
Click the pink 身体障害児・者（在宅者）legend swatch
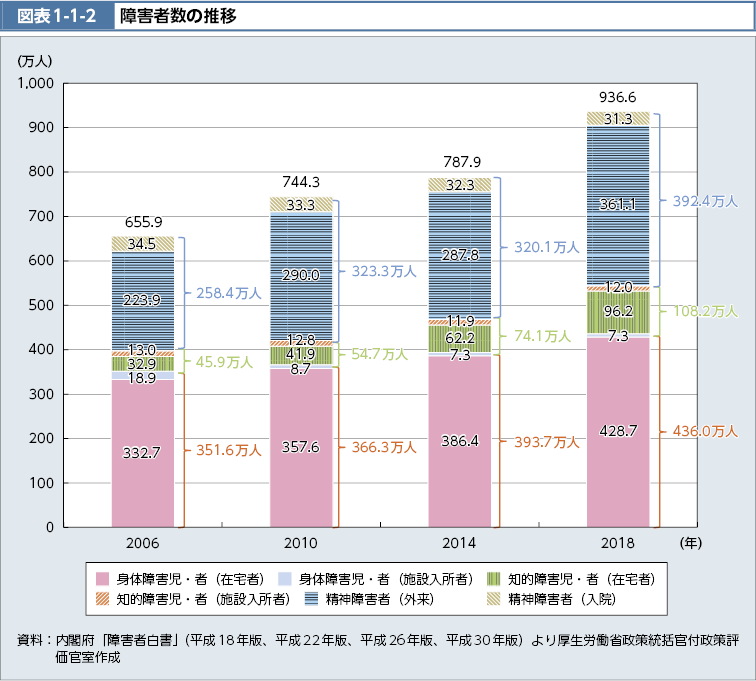coord(104,579)
